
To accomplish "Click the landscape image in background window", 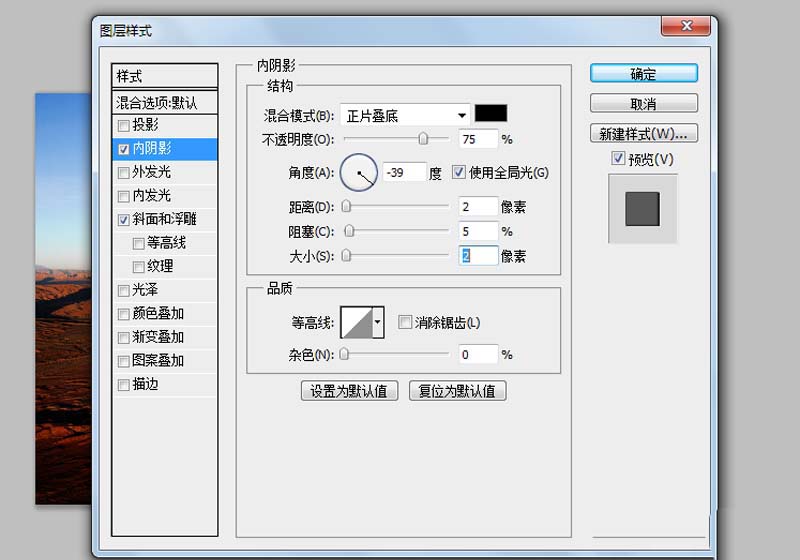I will pos(63,299).
